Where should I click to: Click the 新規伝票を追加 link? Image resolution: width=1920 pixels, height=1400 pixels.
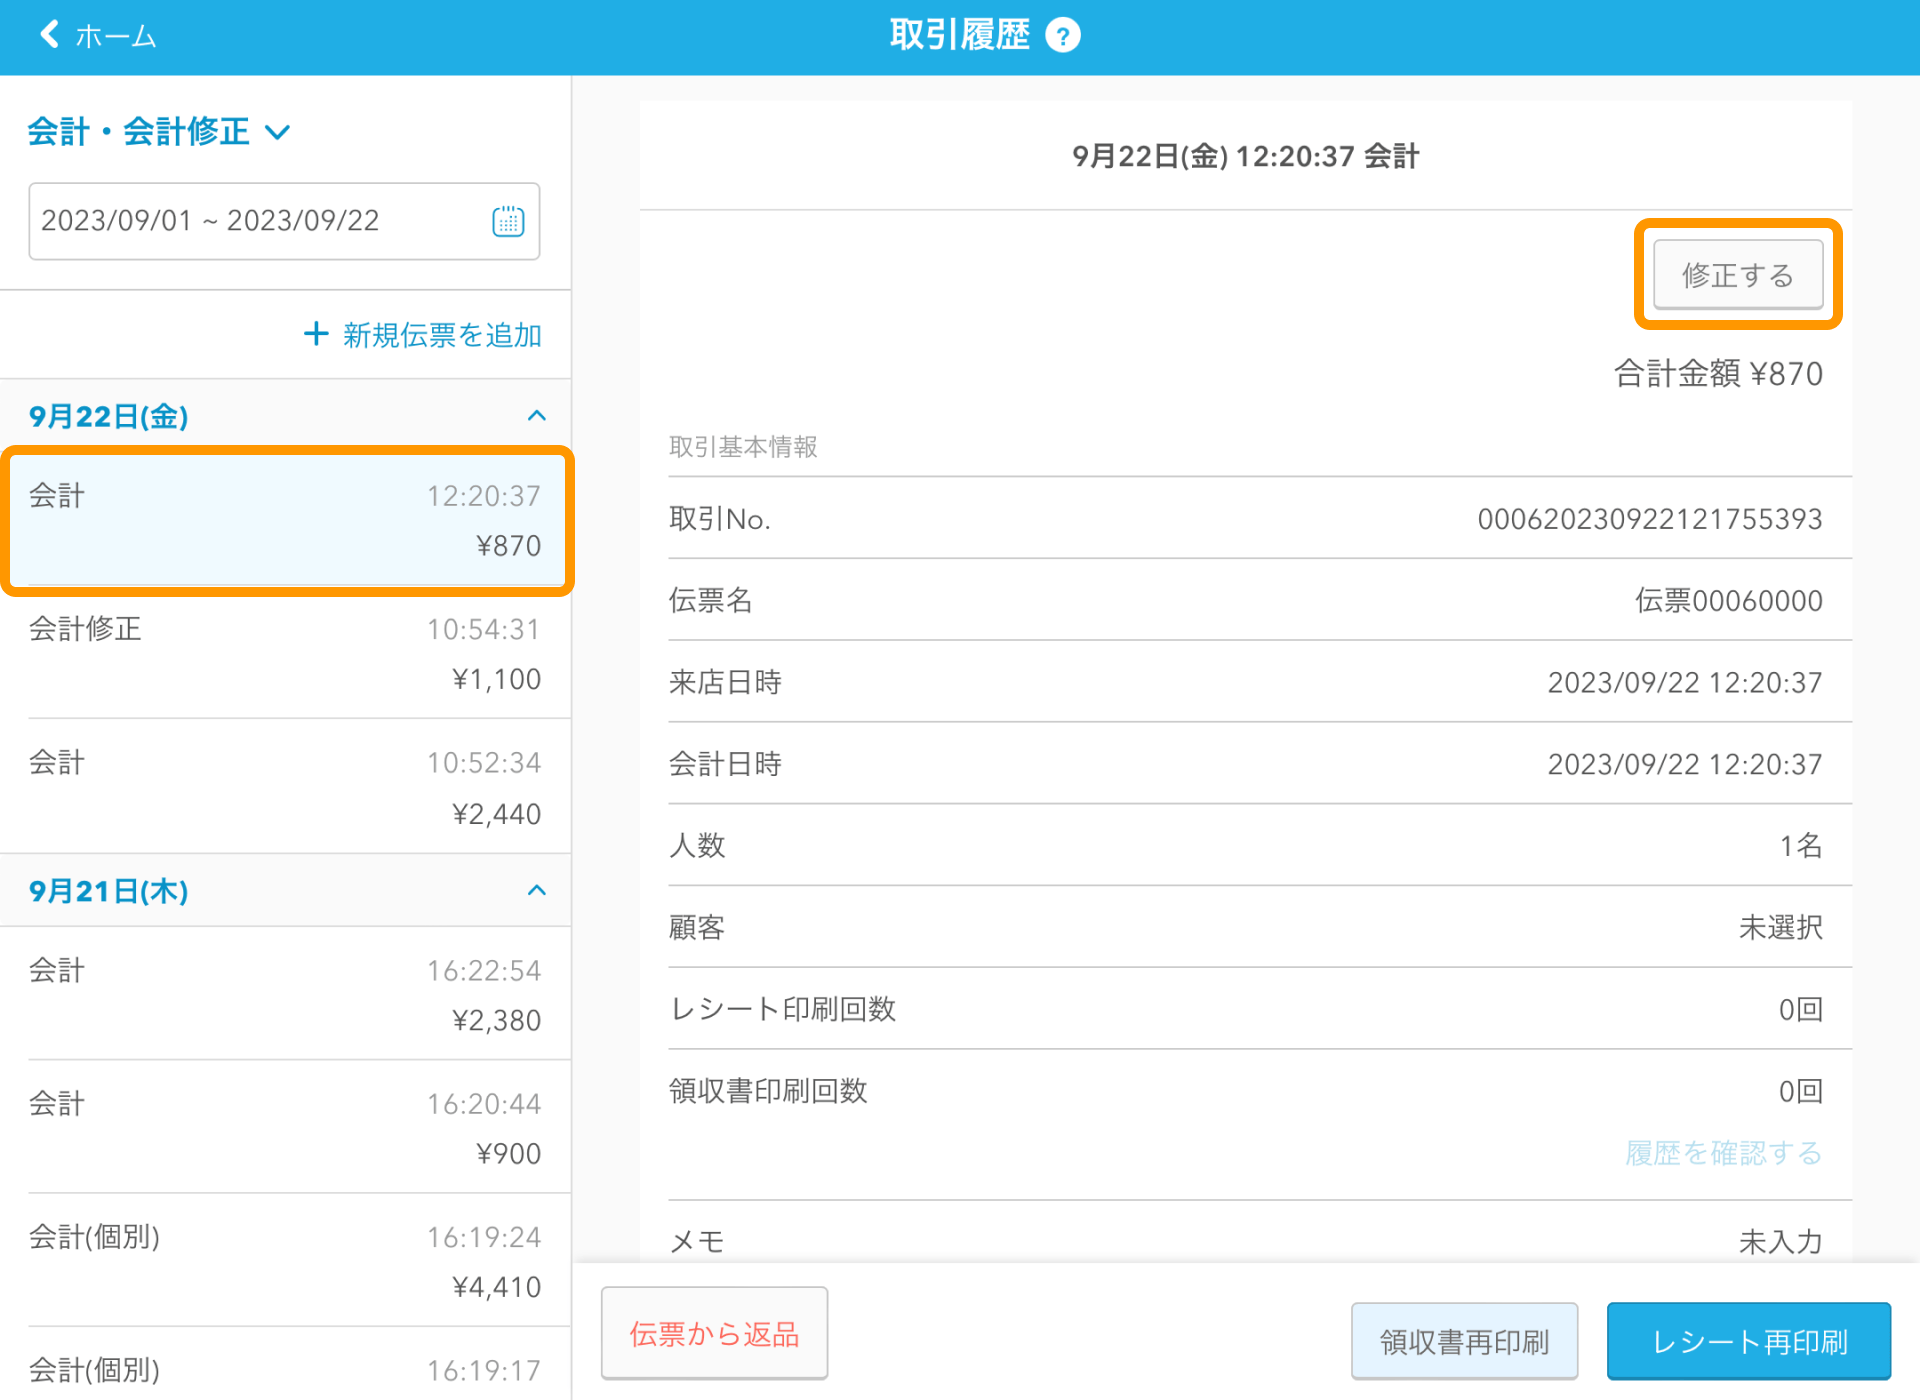[442, 335]
